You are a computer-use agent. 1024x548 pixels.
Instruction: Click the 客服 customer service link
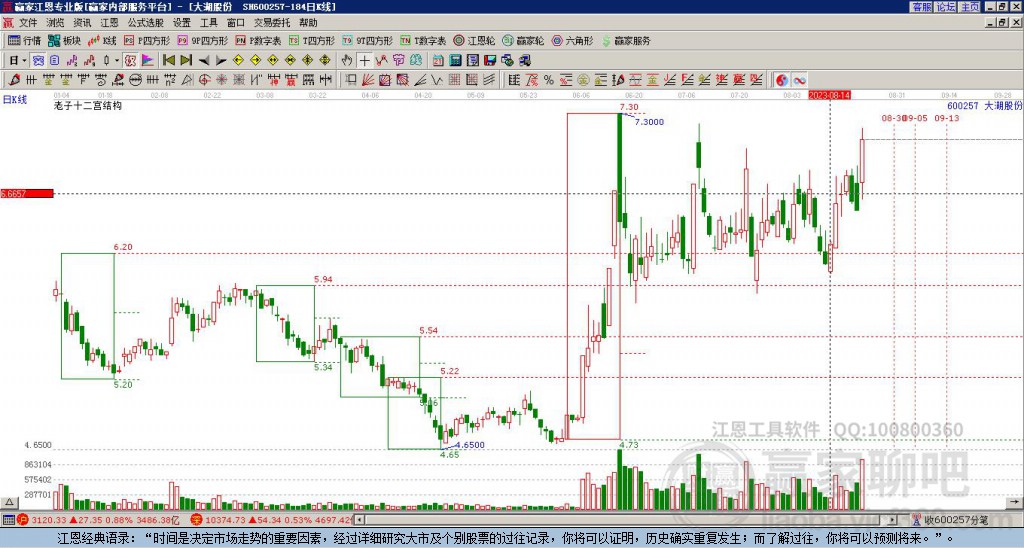[x=921, y=7]
